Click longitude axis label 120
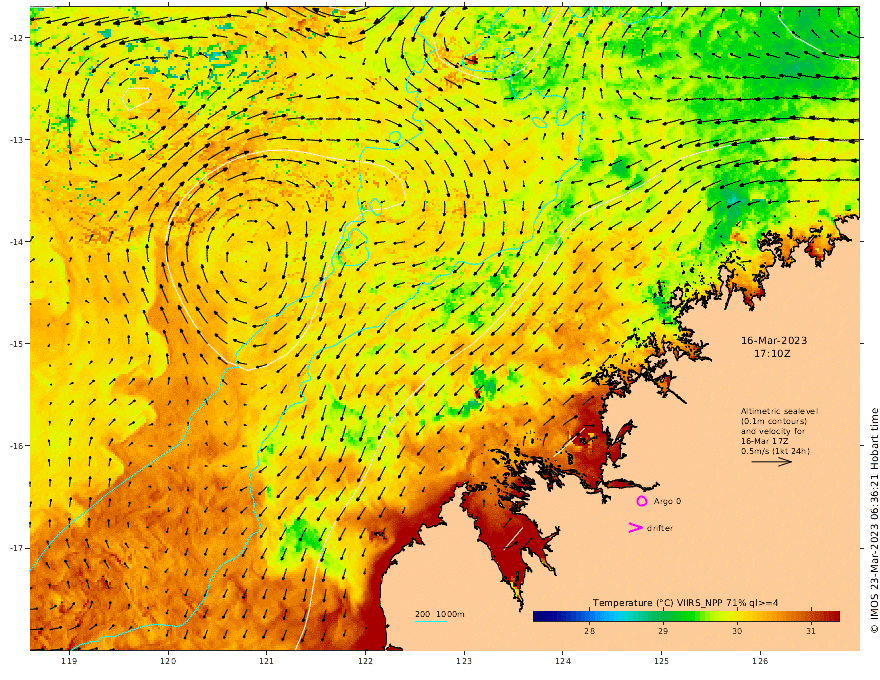 coord(168,661)
